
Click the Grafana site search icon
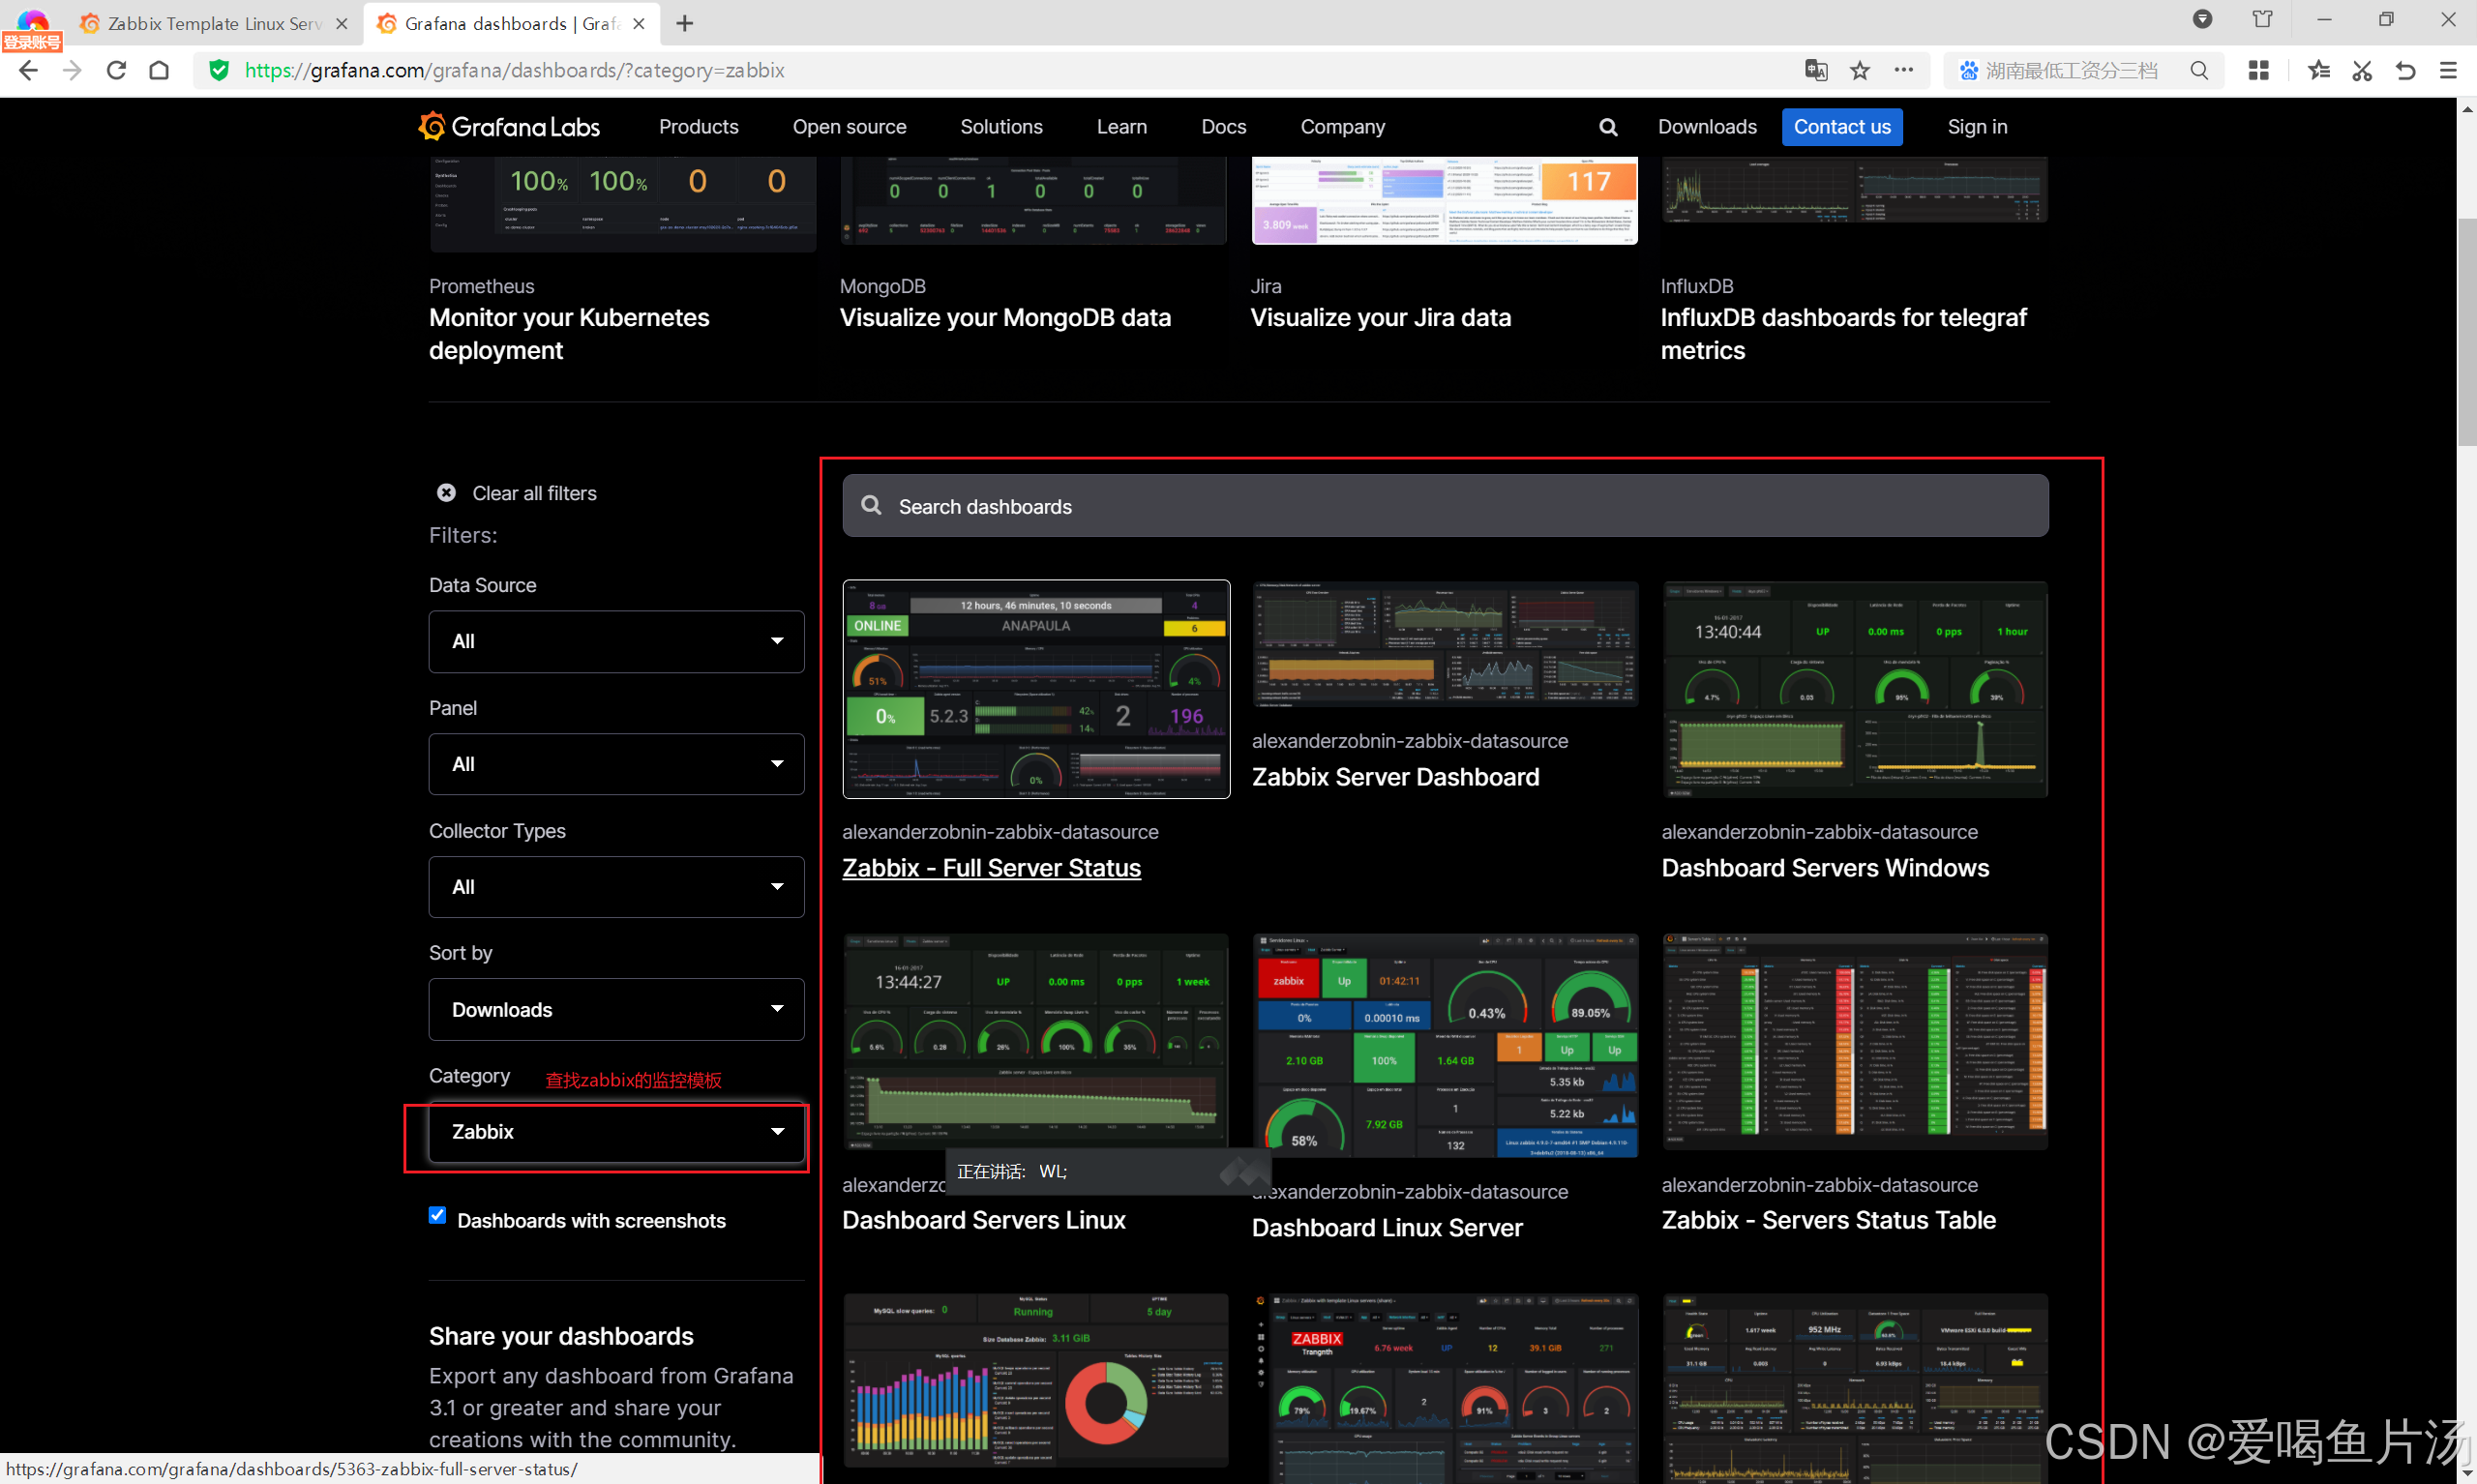coord(1608,127)
